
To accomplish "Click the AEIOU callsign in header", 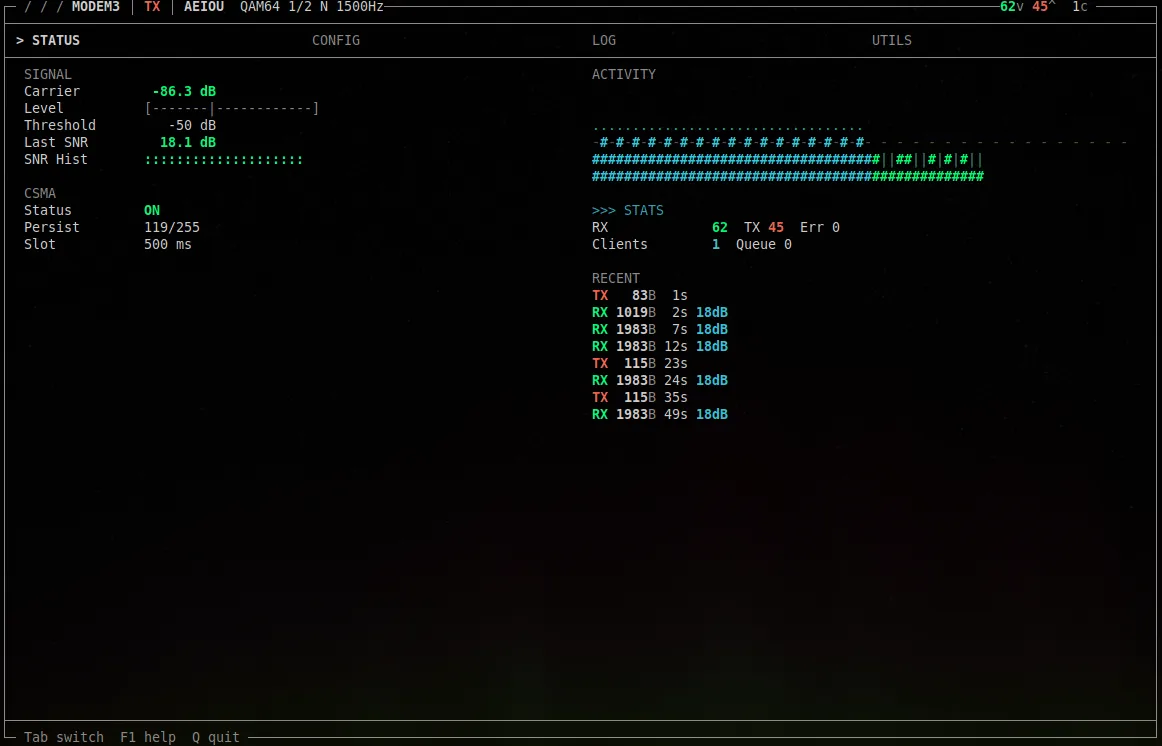I will [x=204, y=7].
